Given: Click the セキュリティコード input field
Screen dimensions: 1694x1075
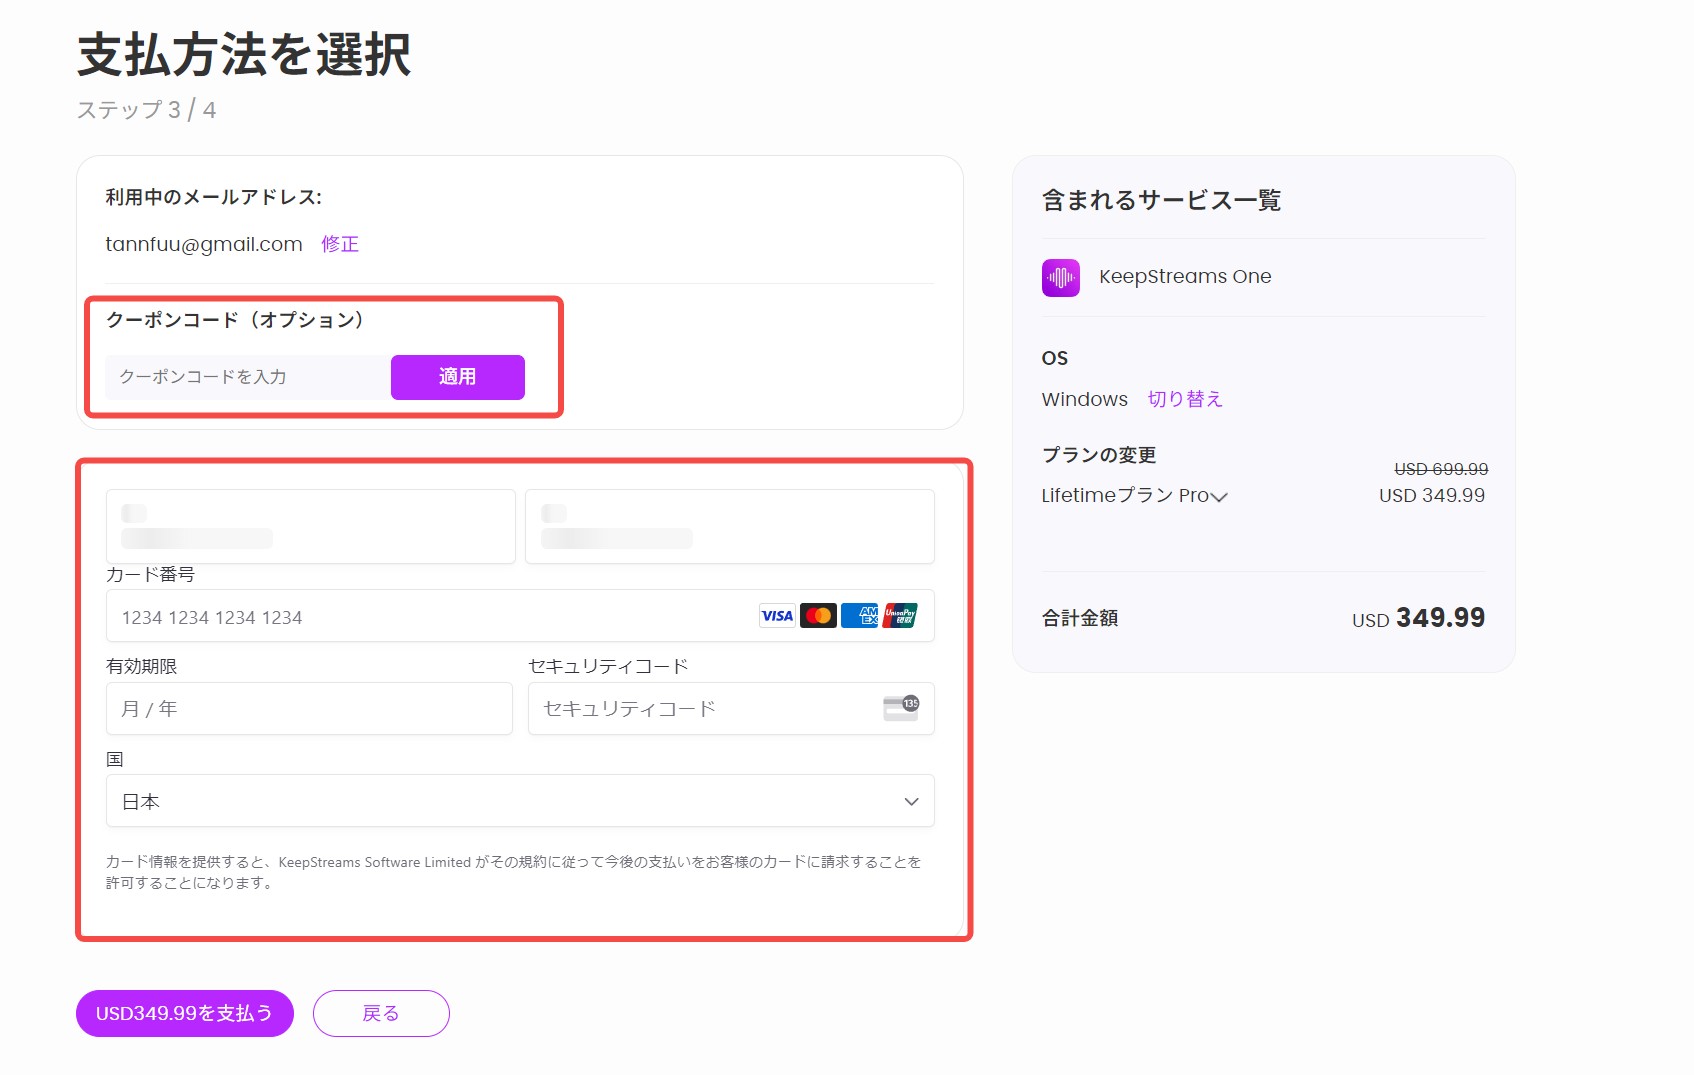Looking at the screenshot, I should click(x=700, y=709).
